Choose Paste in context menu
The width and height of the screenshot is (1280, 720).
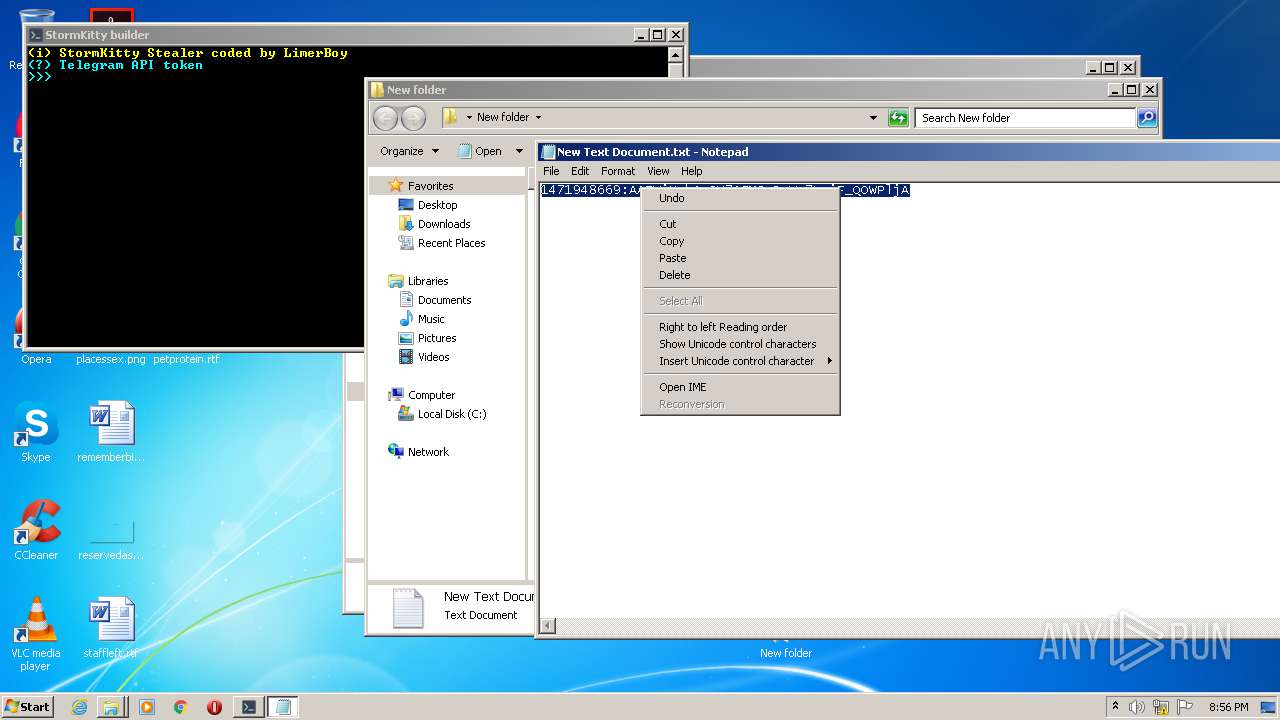739,258
